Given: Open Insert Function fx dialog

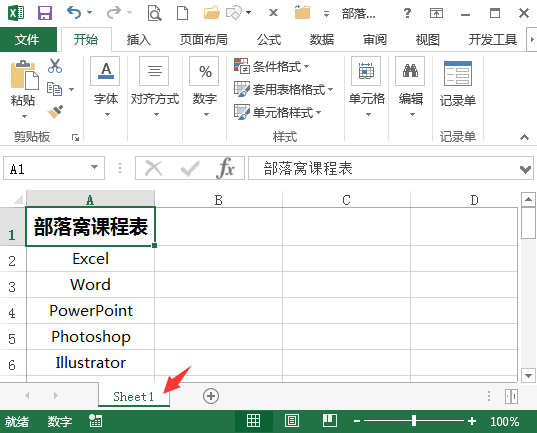Looking at the screenshot, I should coord(225,168).
